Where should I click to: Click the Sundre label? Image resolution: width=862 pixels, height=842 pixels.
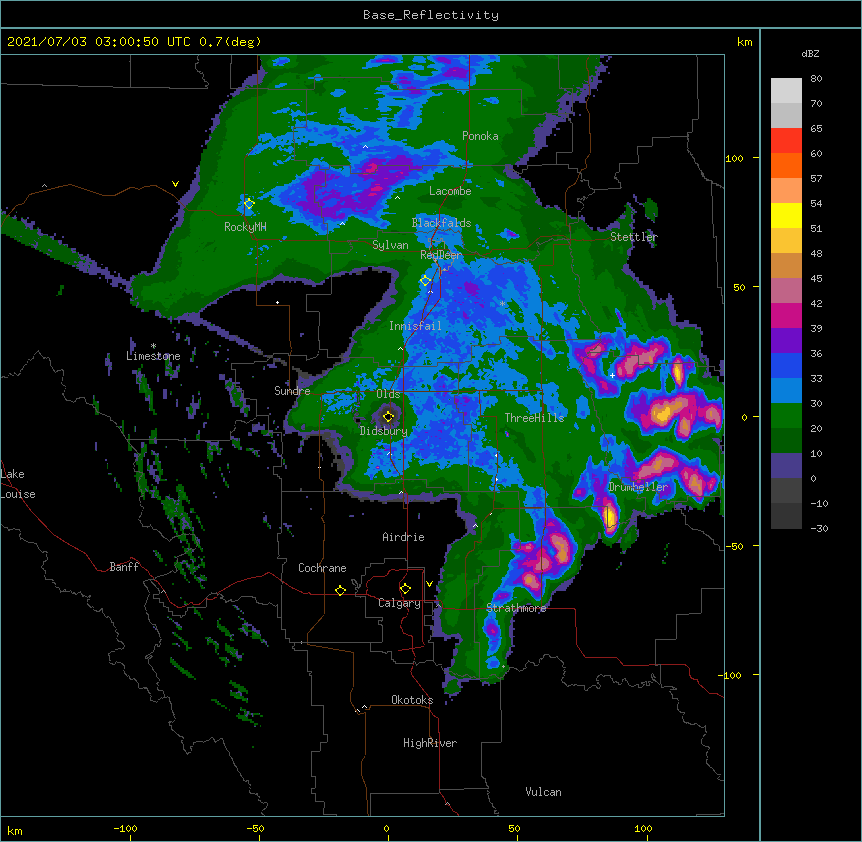click(x=292, y=391)
